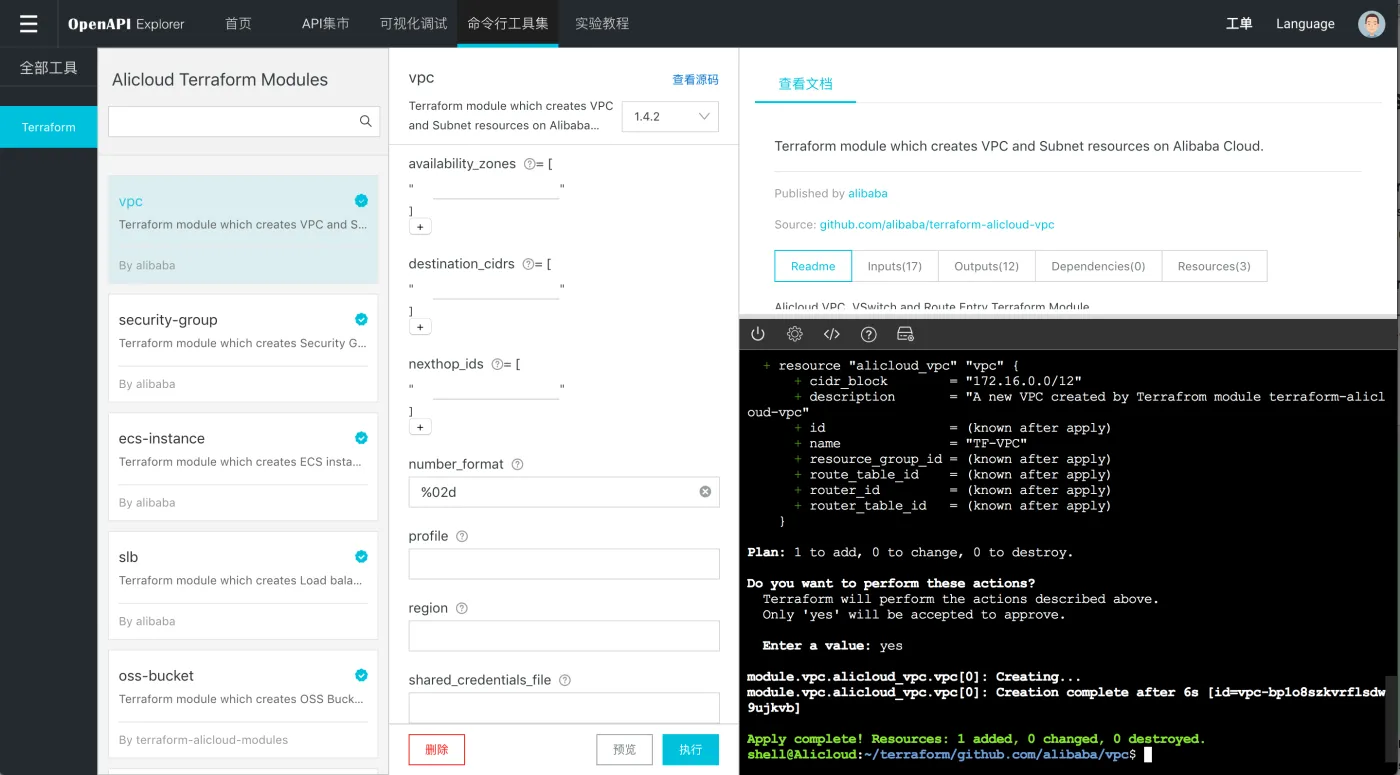Image resolution: width=1400 pixels, height=775 pixels.
Task: Click the 查看源码 link
Action: 695,80
